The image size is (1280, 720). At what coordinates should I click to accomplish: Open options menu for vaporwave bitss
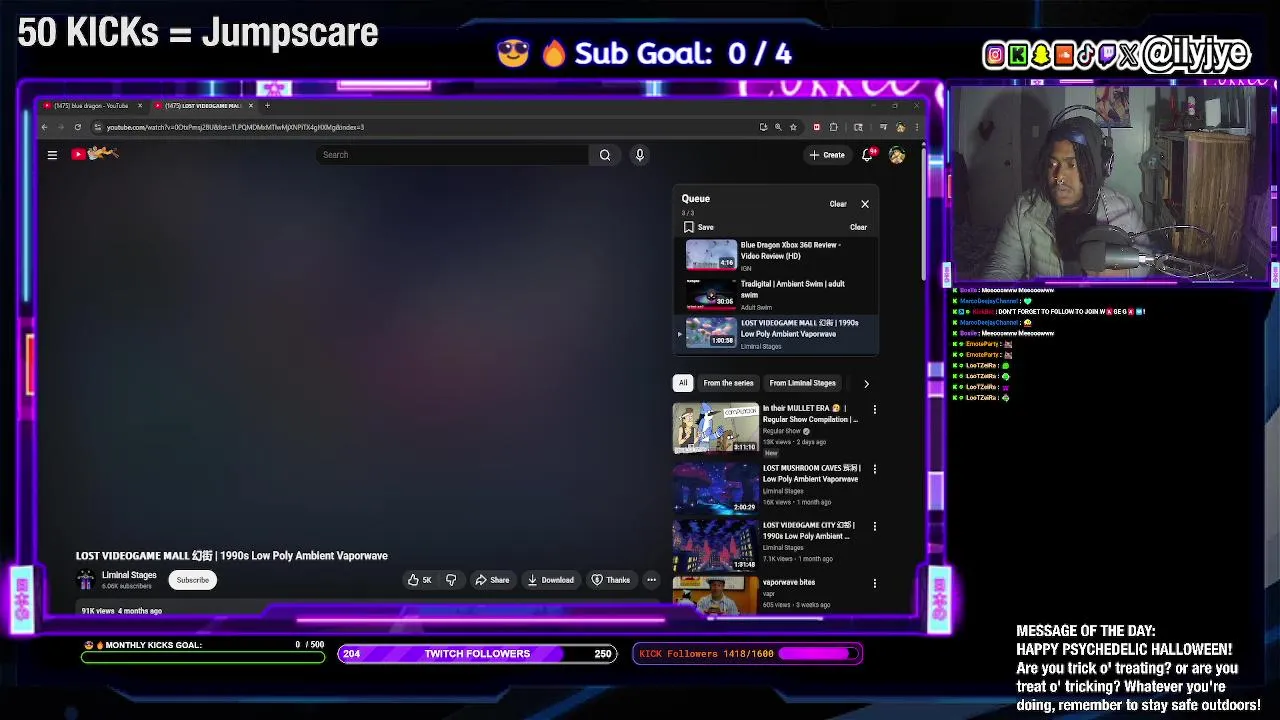(875, 583)
